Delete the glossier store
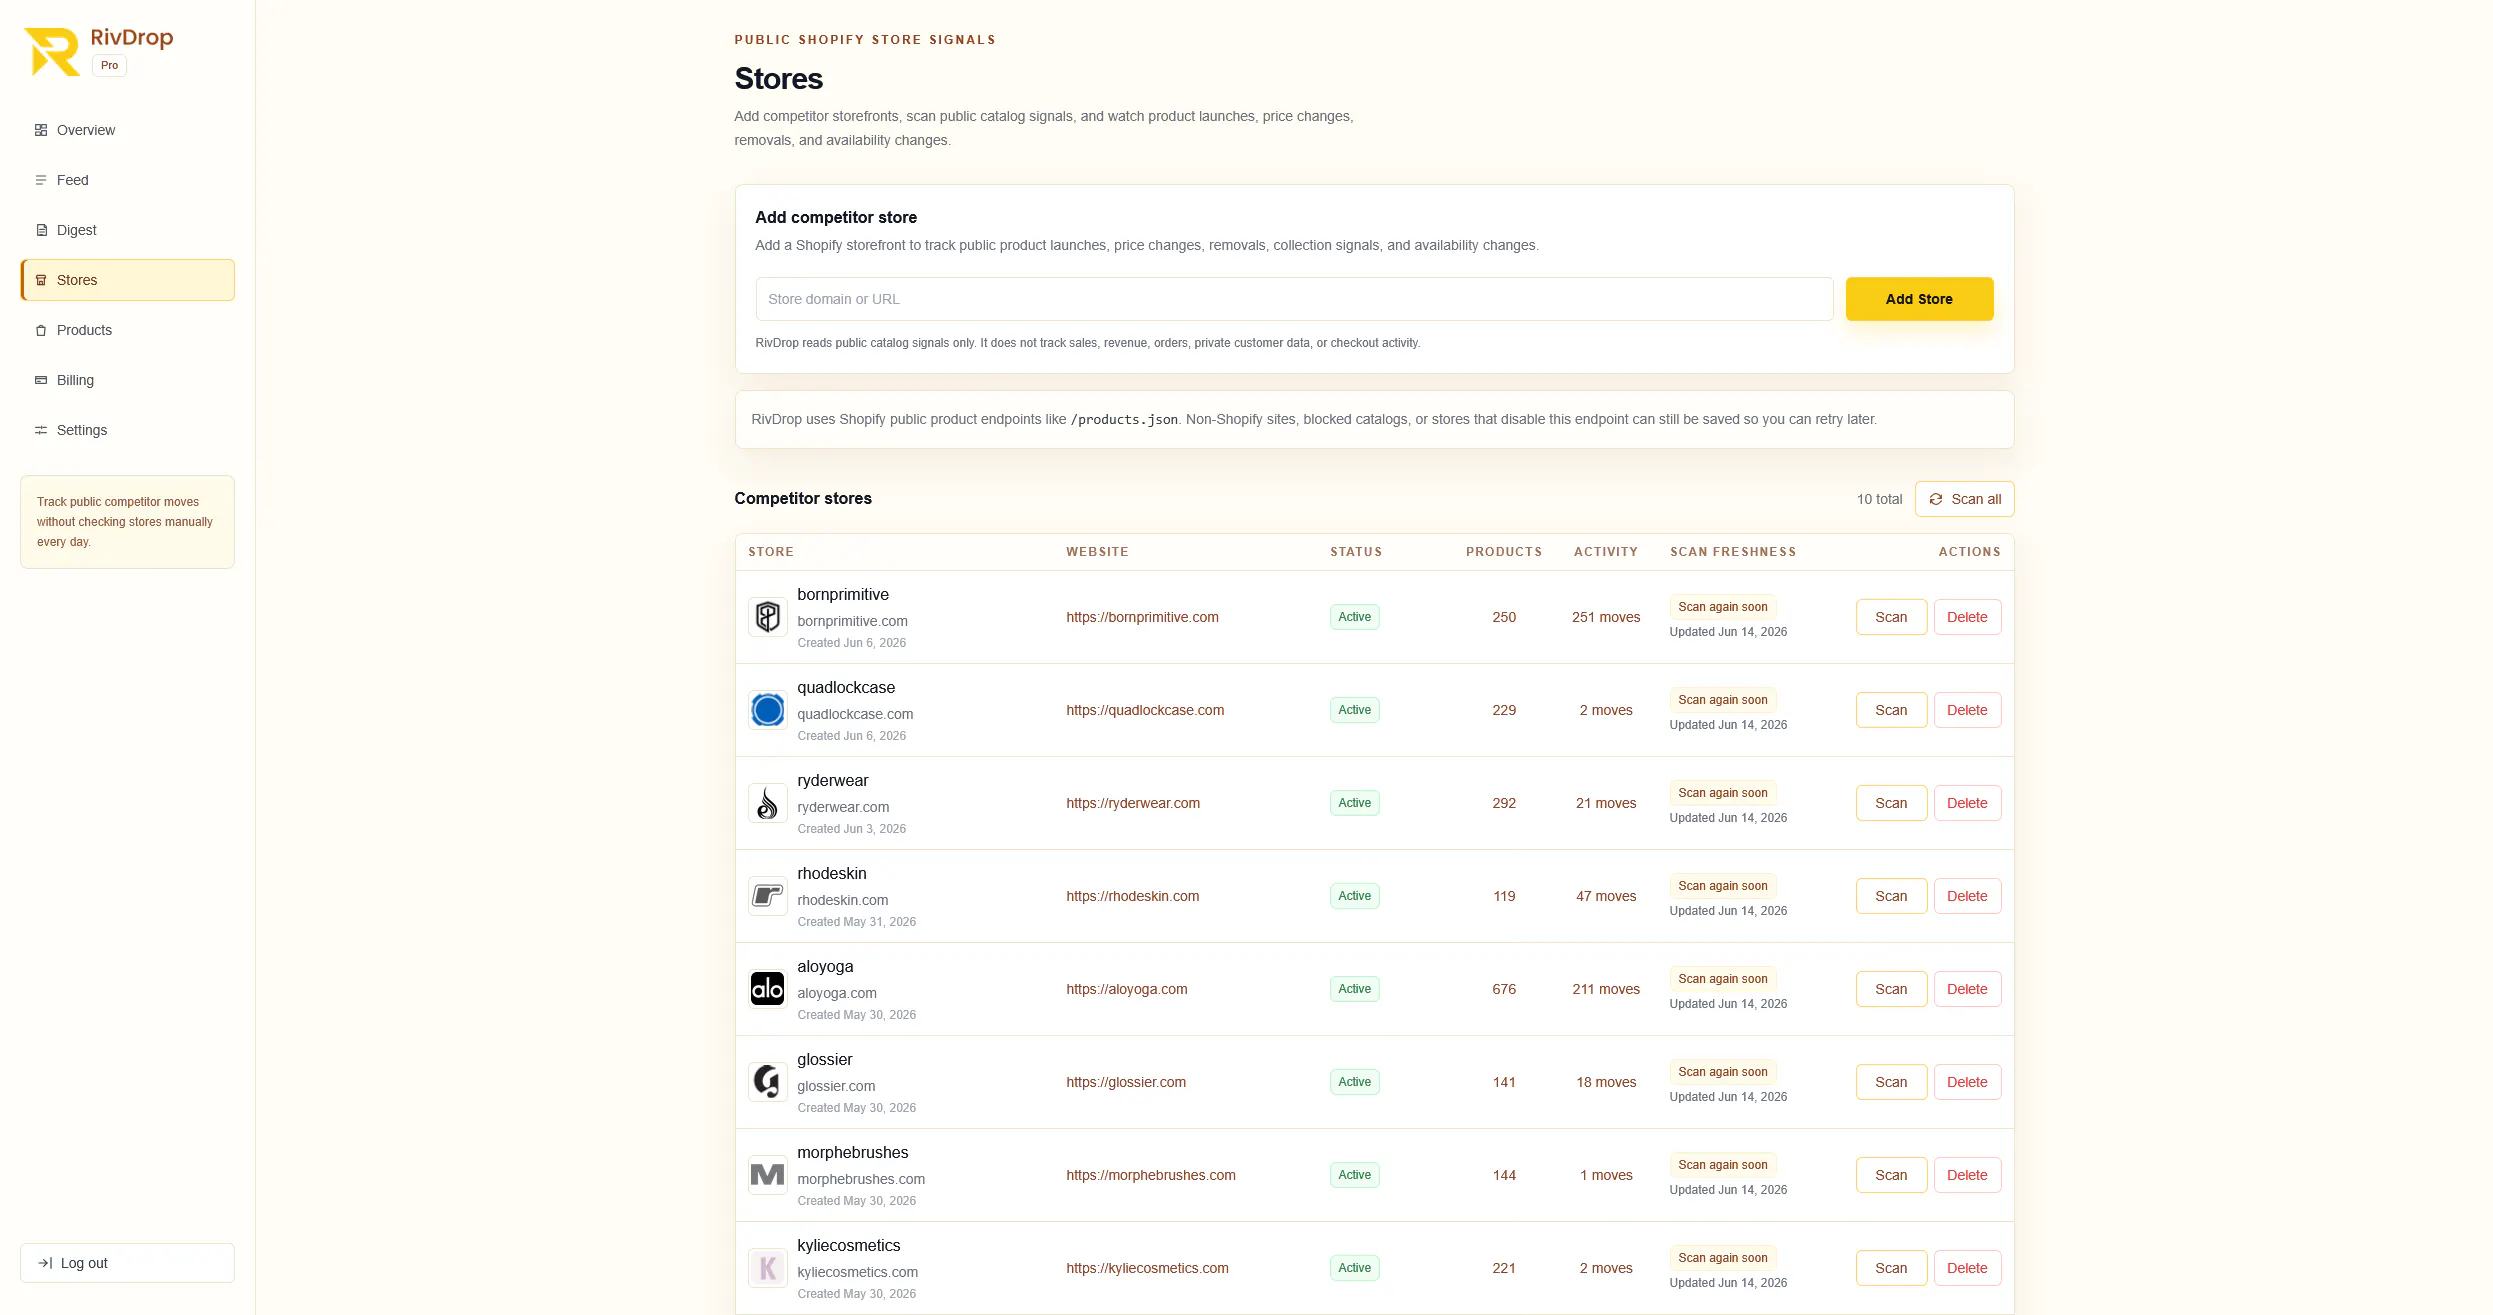Viewport: 2493px width, 1315px height. pyautogui.click(x=1967, y=1082)
